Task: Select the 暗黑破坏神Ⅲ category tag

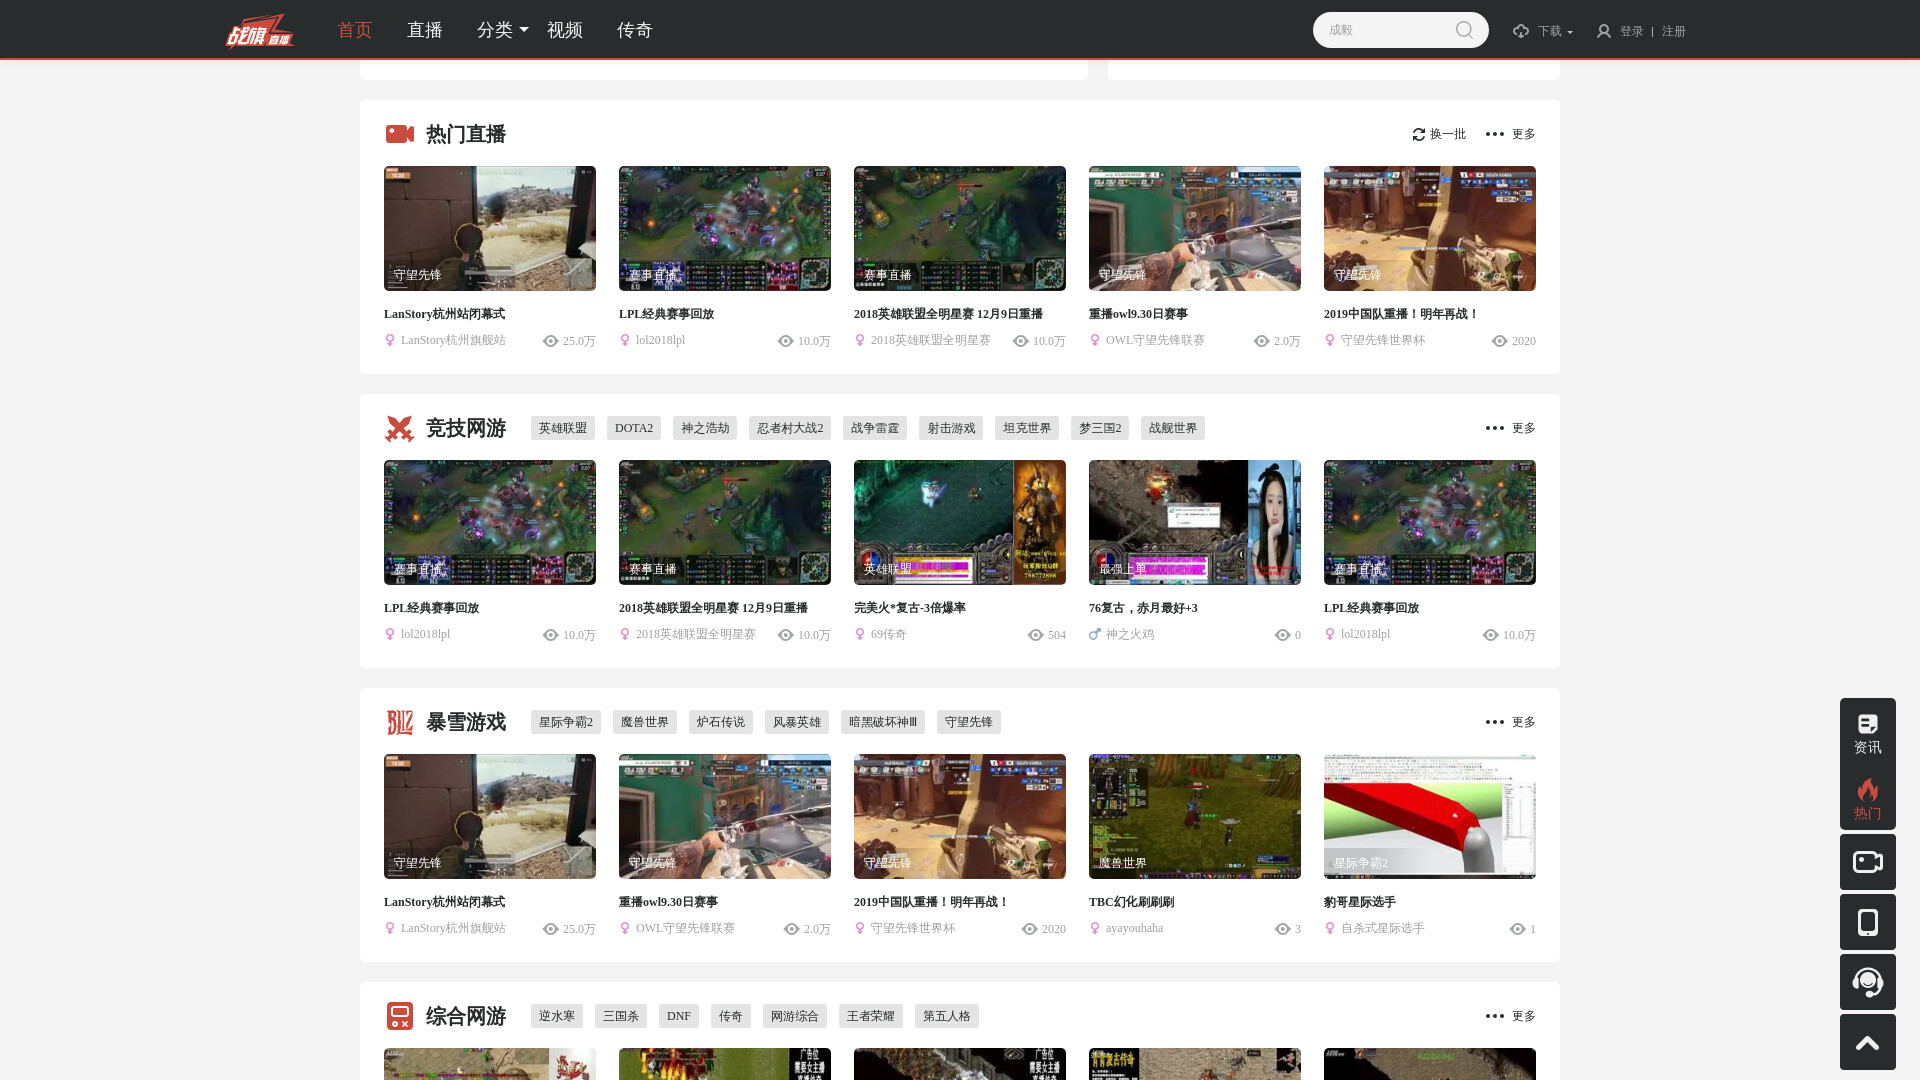Action: pyautogui.click(x=883, y=722)
